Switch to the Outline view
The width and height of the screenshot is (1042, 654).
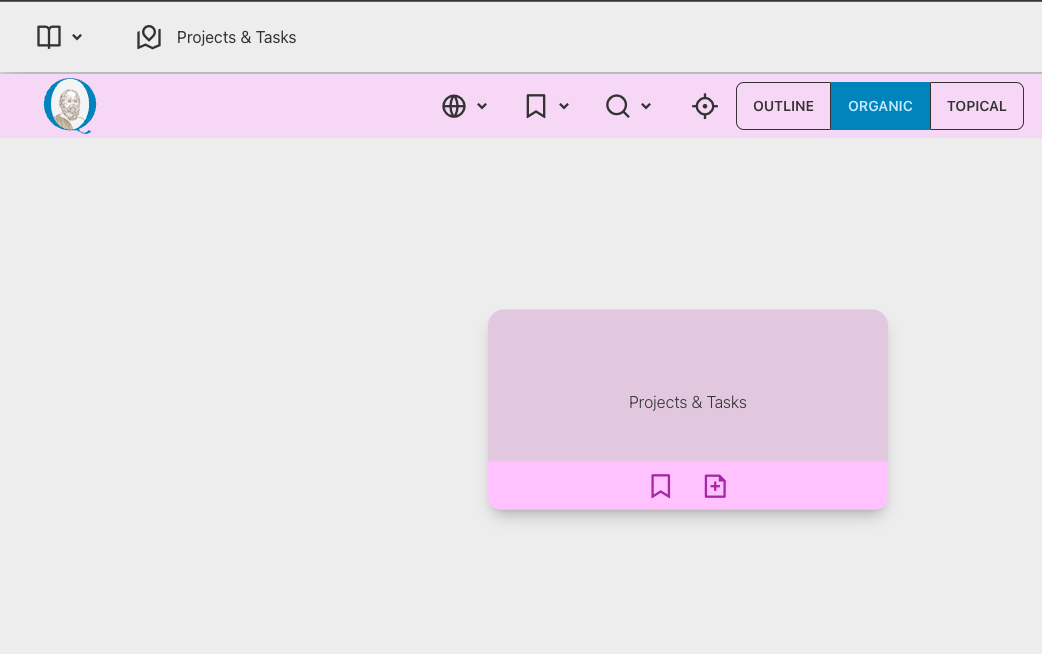(783, 106)
